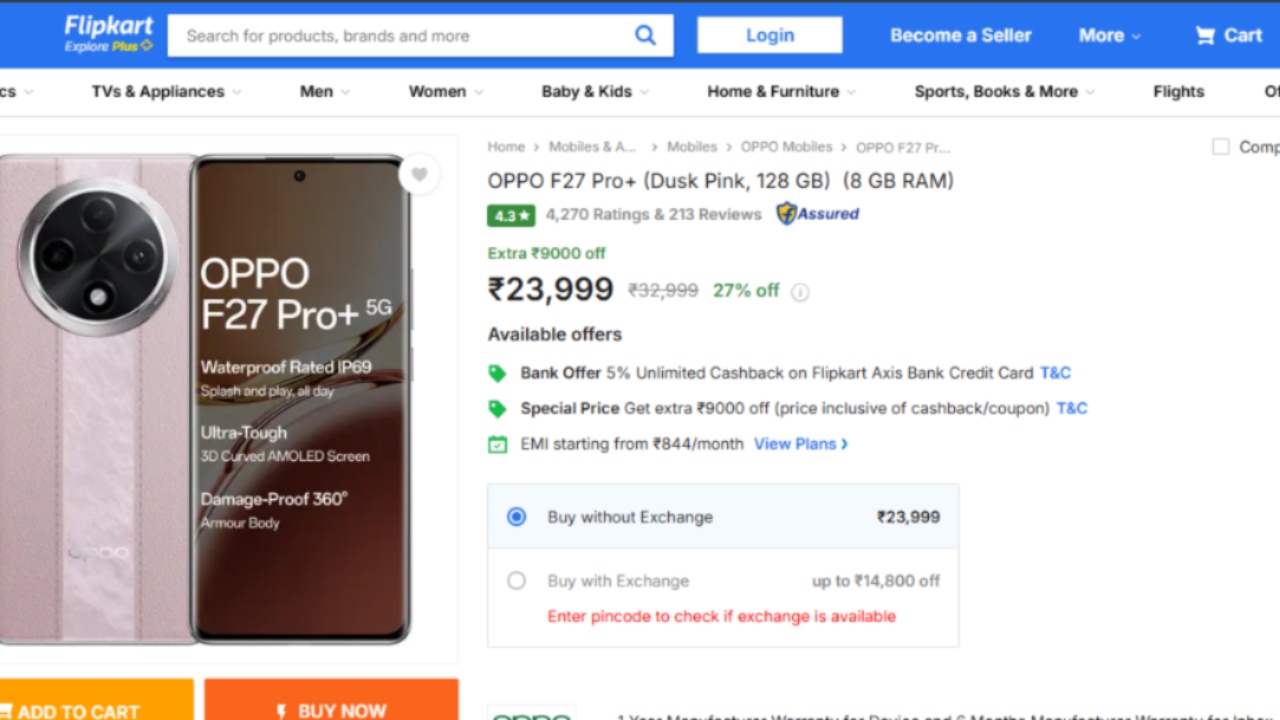Viewport: 1280px width, 720px height.
Task: Open View Plans for EMI
Action: pos(800,444)
